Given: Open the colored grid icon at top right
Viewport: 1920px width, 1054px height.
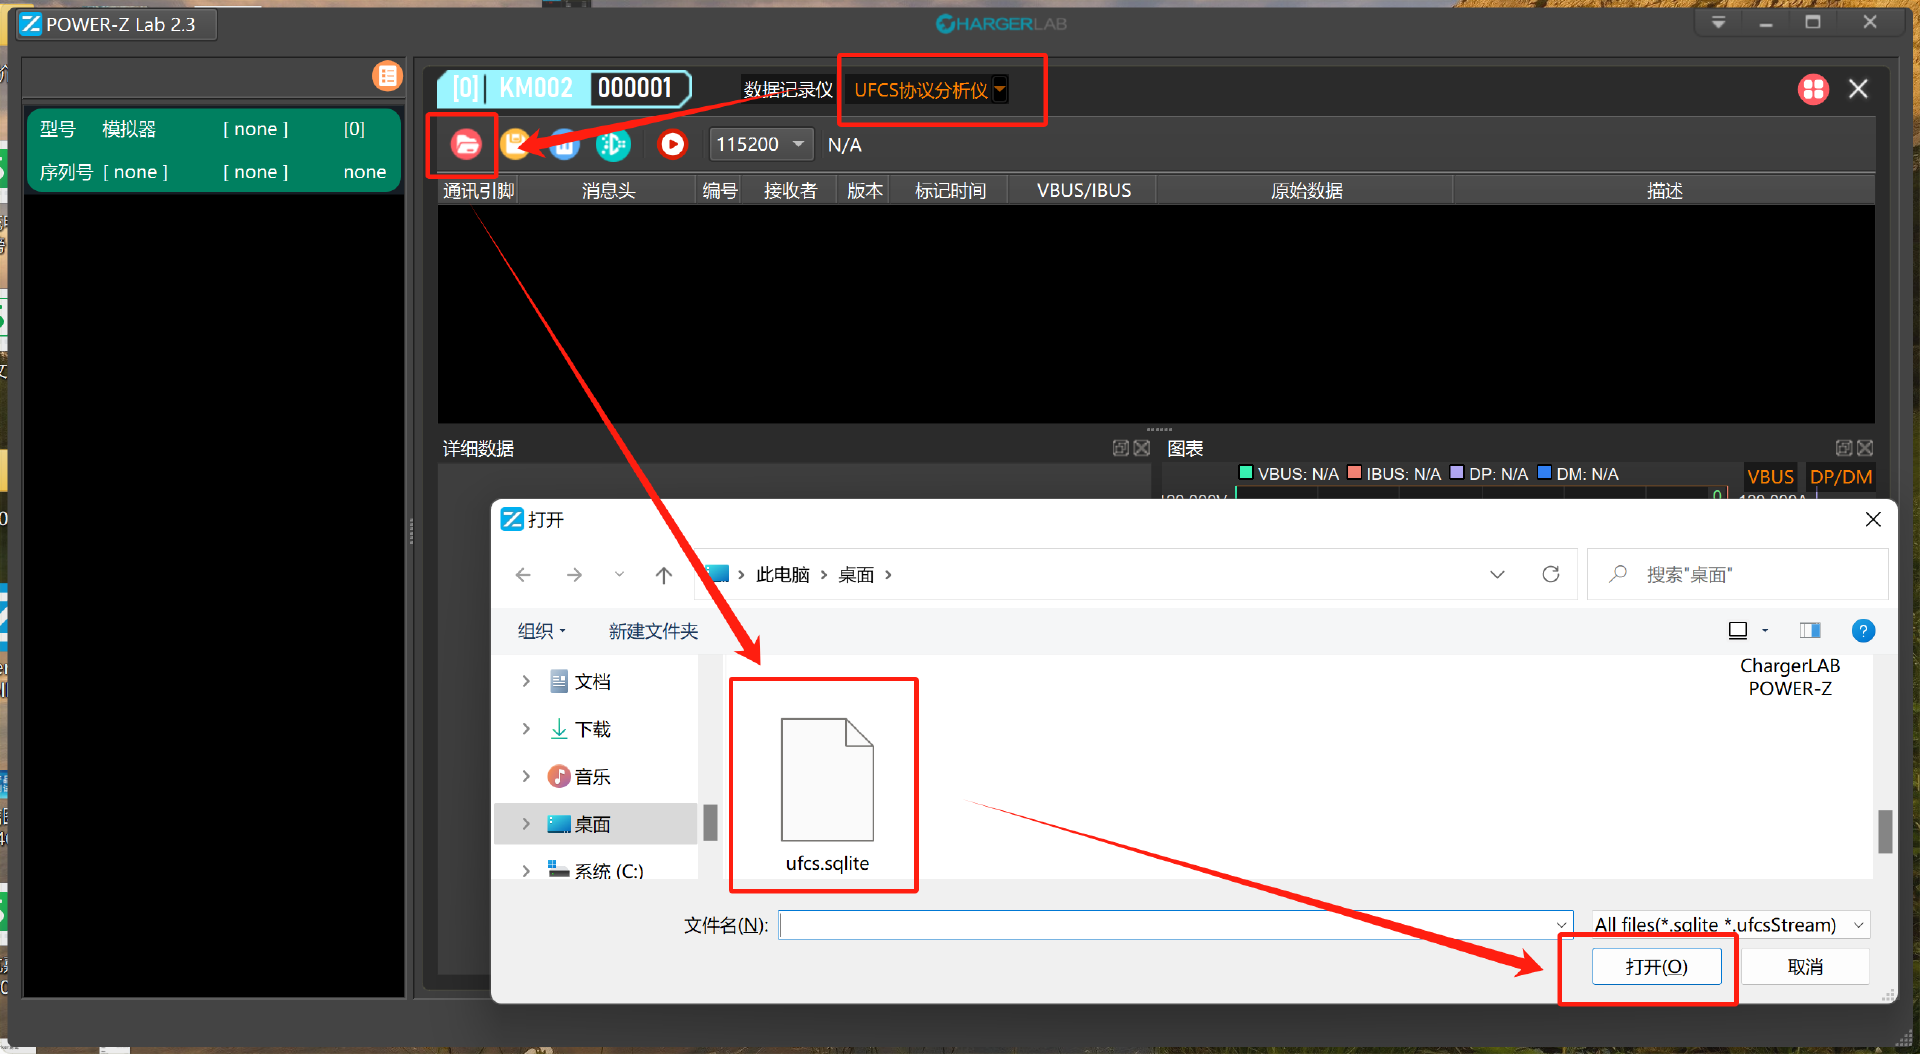Looking at the screenshot, I should pyautogui.click(x=1813, y=88).
